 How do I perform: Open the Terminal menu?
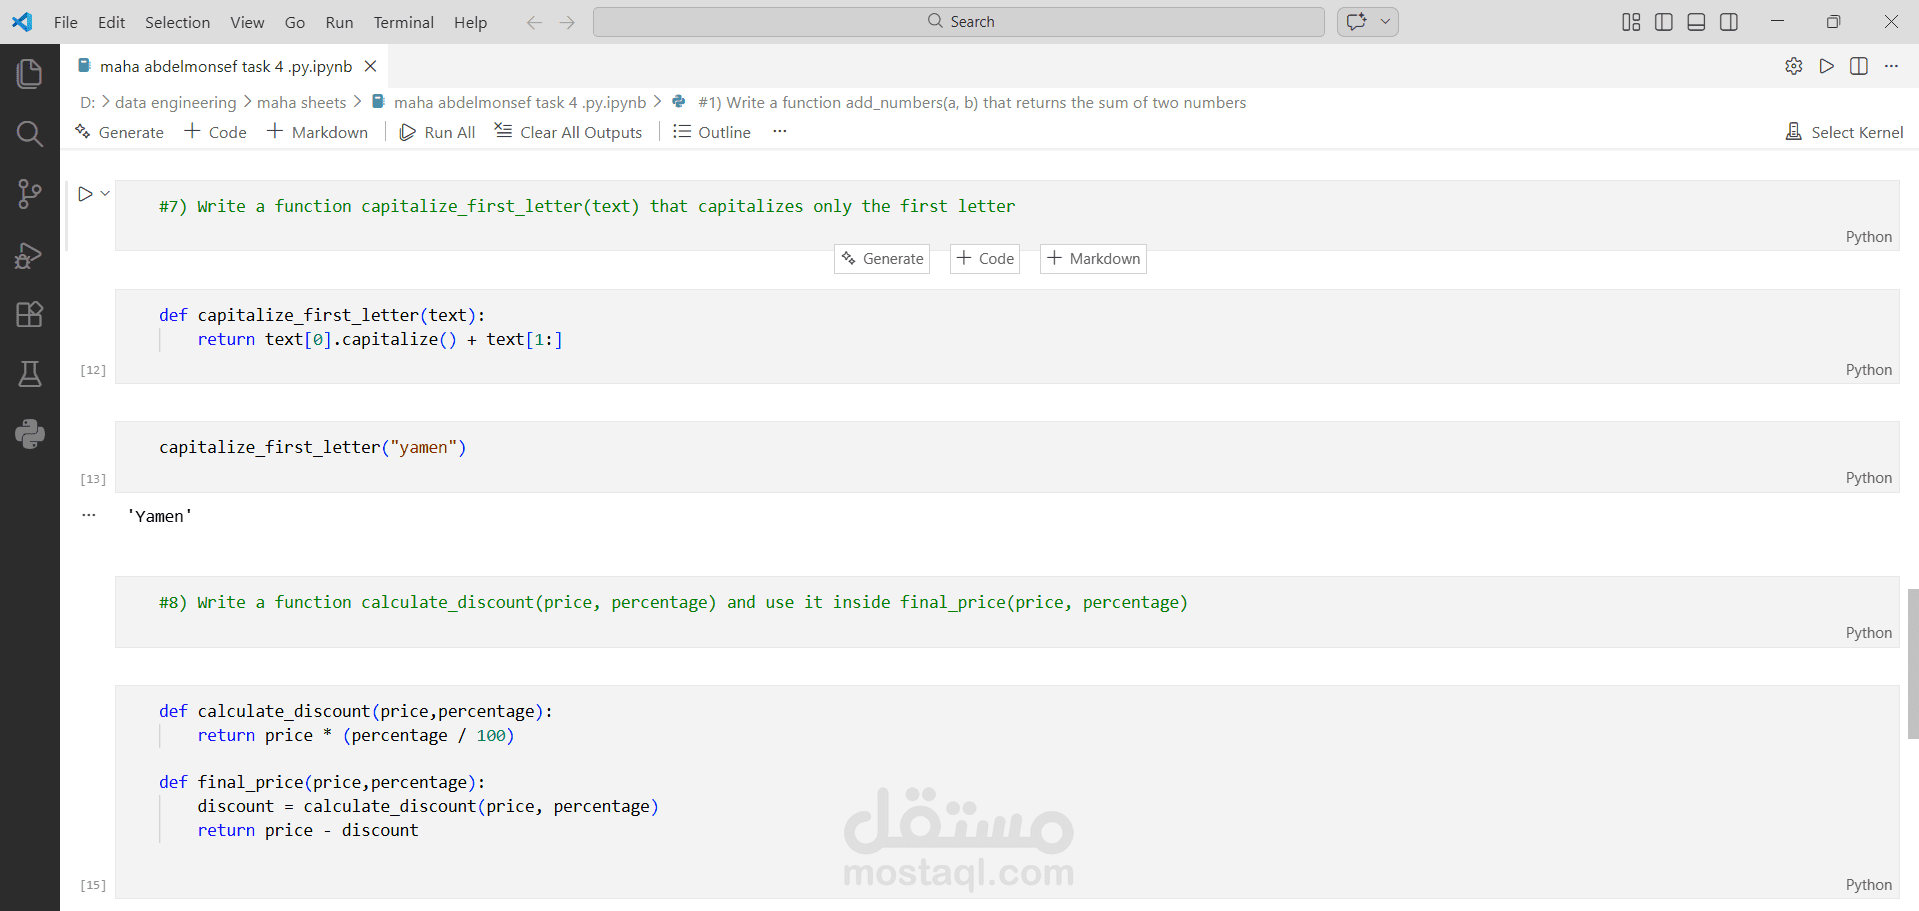(x=404, y=22)
